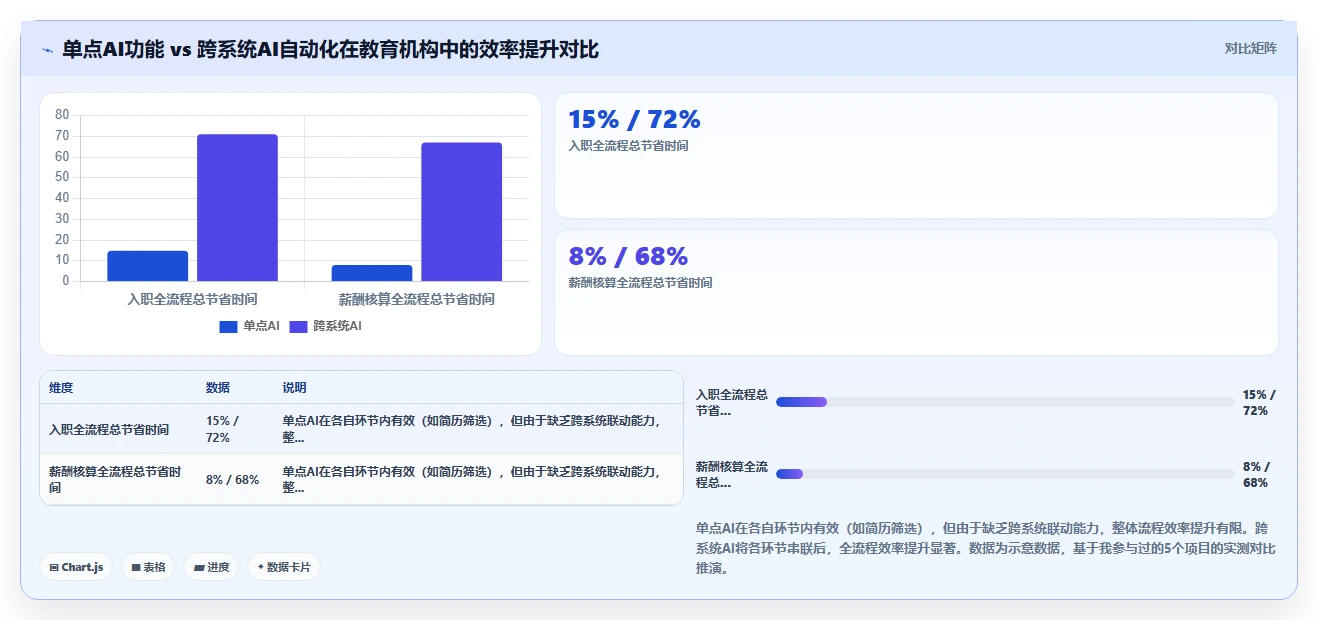Click the main title 单点AI功能 vs 跨系统AI自动化
1318x620 pixels.
(330, 49)
